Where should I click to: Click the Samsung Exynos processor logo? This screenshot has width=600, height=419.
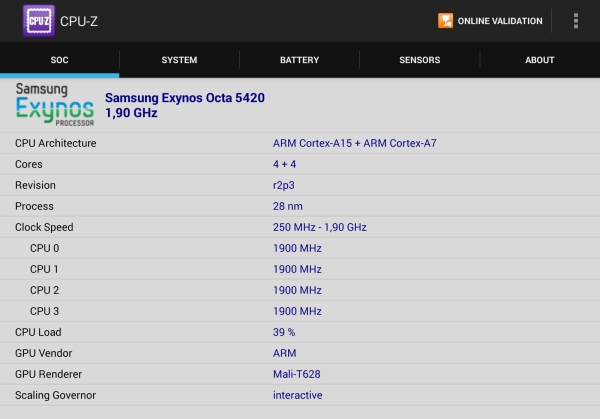click(x=55, y=104)
